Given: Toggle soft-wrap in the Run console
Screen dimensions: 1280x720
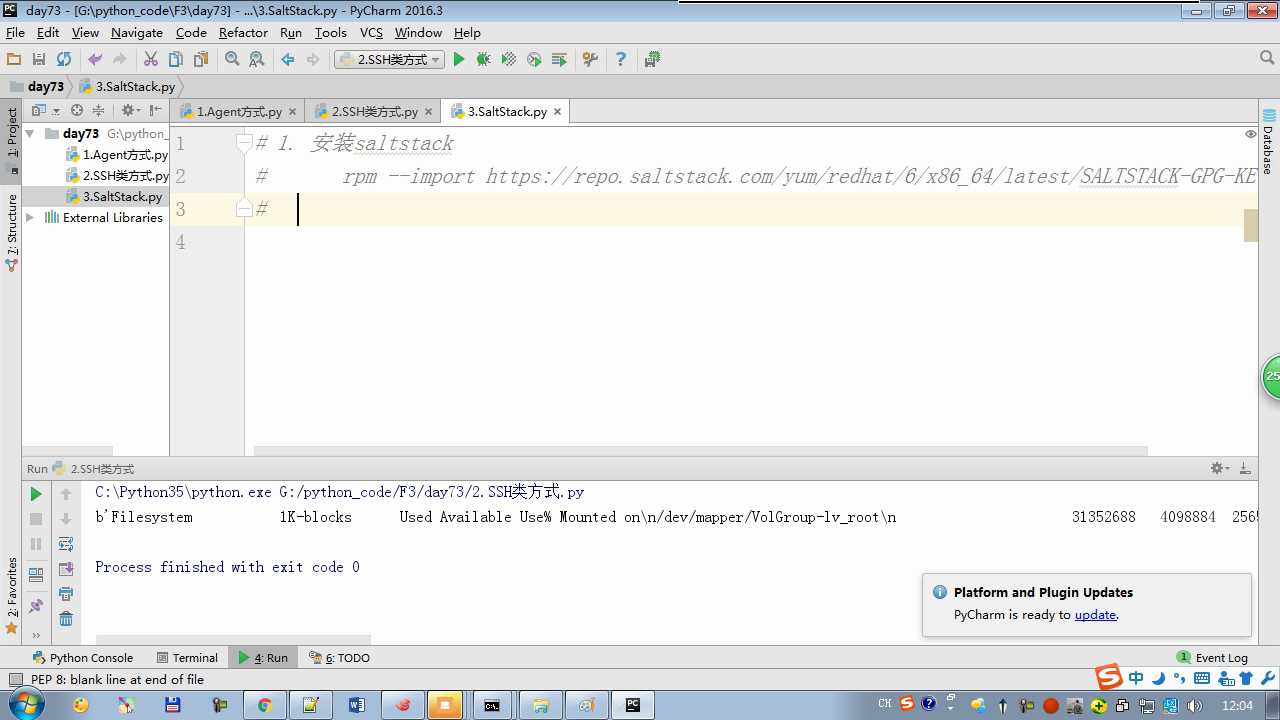Looking at the screenshot, I should click(x=66, y=544).
